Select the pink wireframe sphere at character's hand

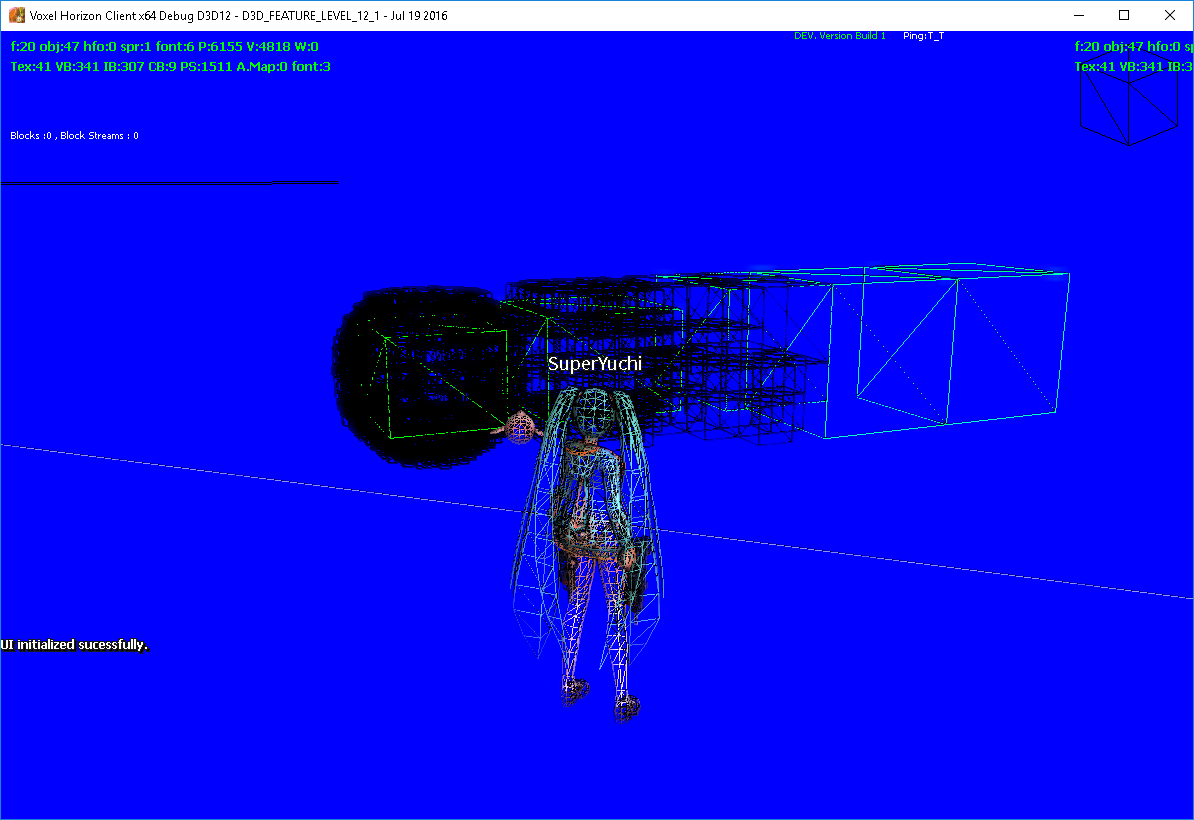coord(521,428)
